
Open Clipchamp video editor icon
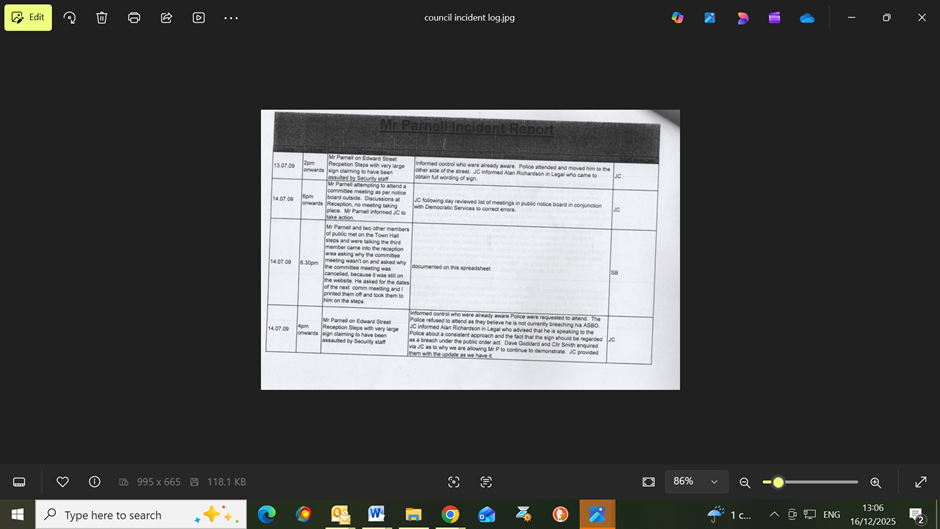[774, 18]
